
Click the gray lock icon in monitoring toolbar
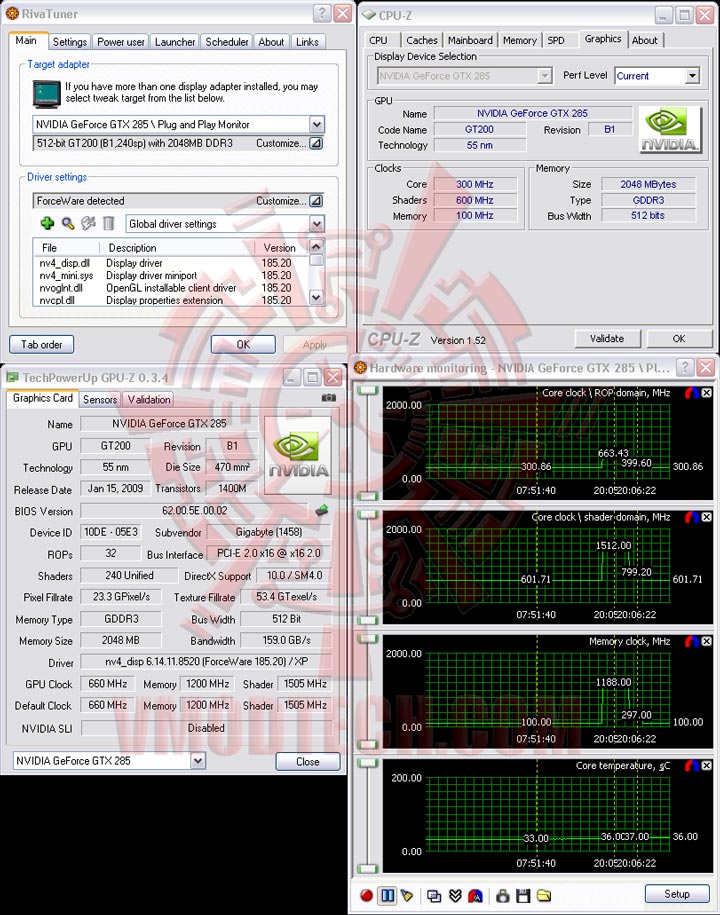502,895
